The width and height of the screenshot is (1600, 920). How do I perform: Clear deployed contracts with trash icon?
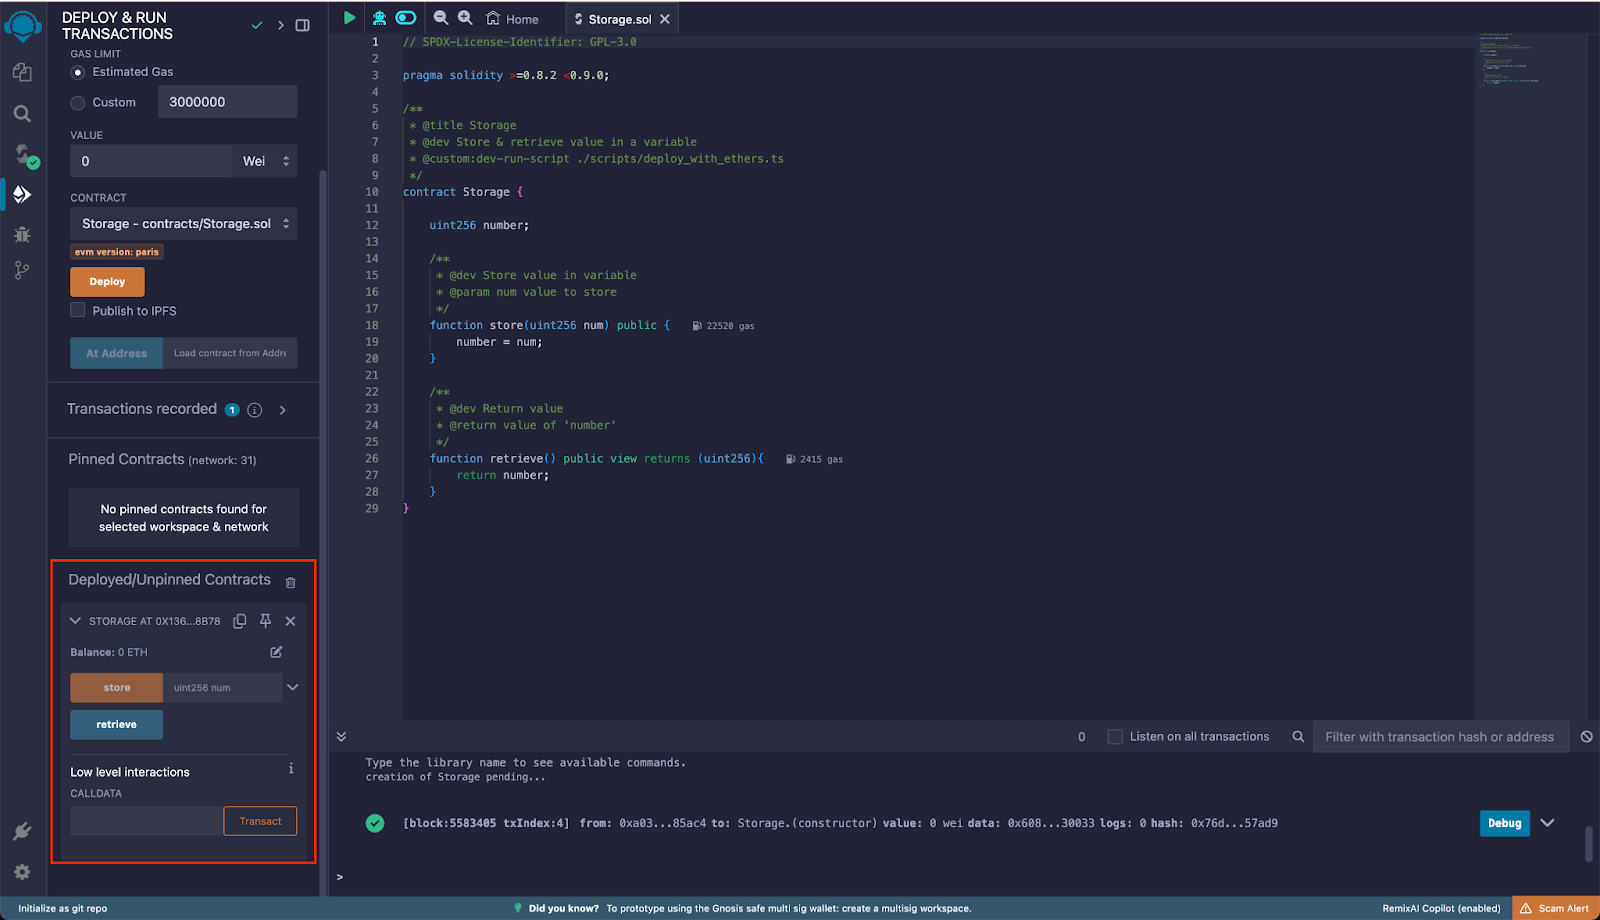pos(290,582)
